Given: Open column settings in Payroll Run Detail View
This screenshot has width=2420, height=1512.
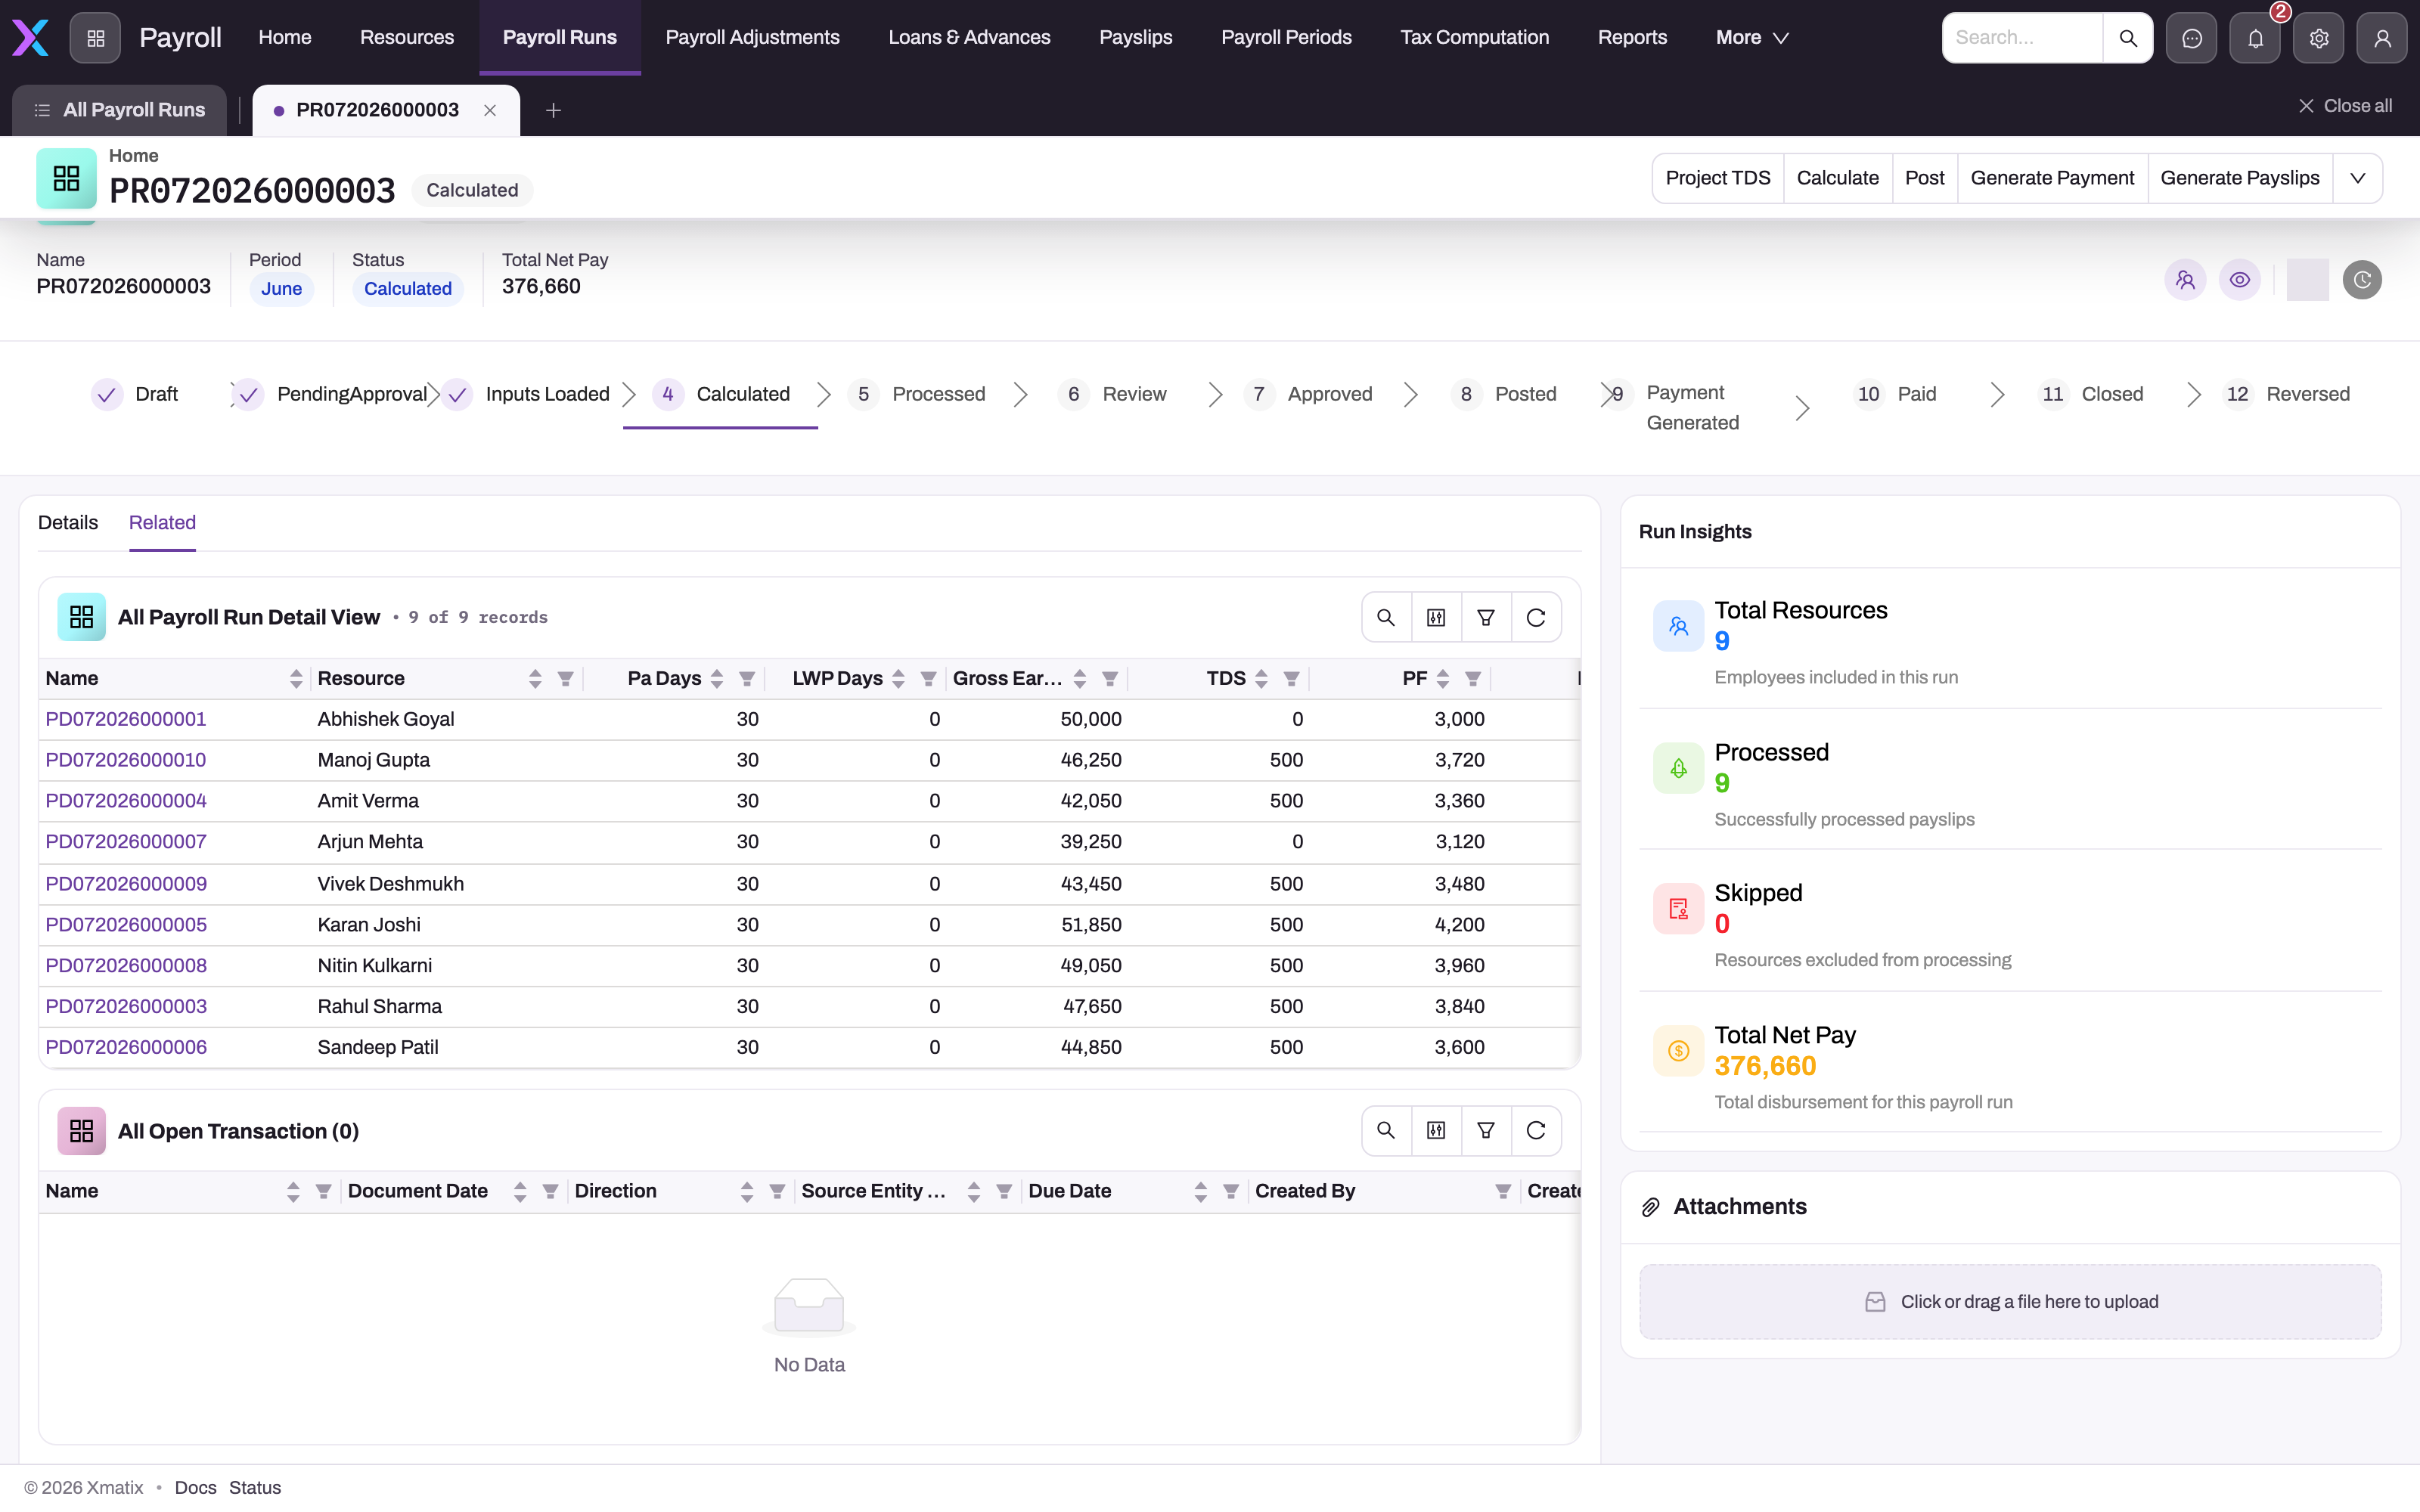Looking at the screenshot, I should coord(1436,617).
